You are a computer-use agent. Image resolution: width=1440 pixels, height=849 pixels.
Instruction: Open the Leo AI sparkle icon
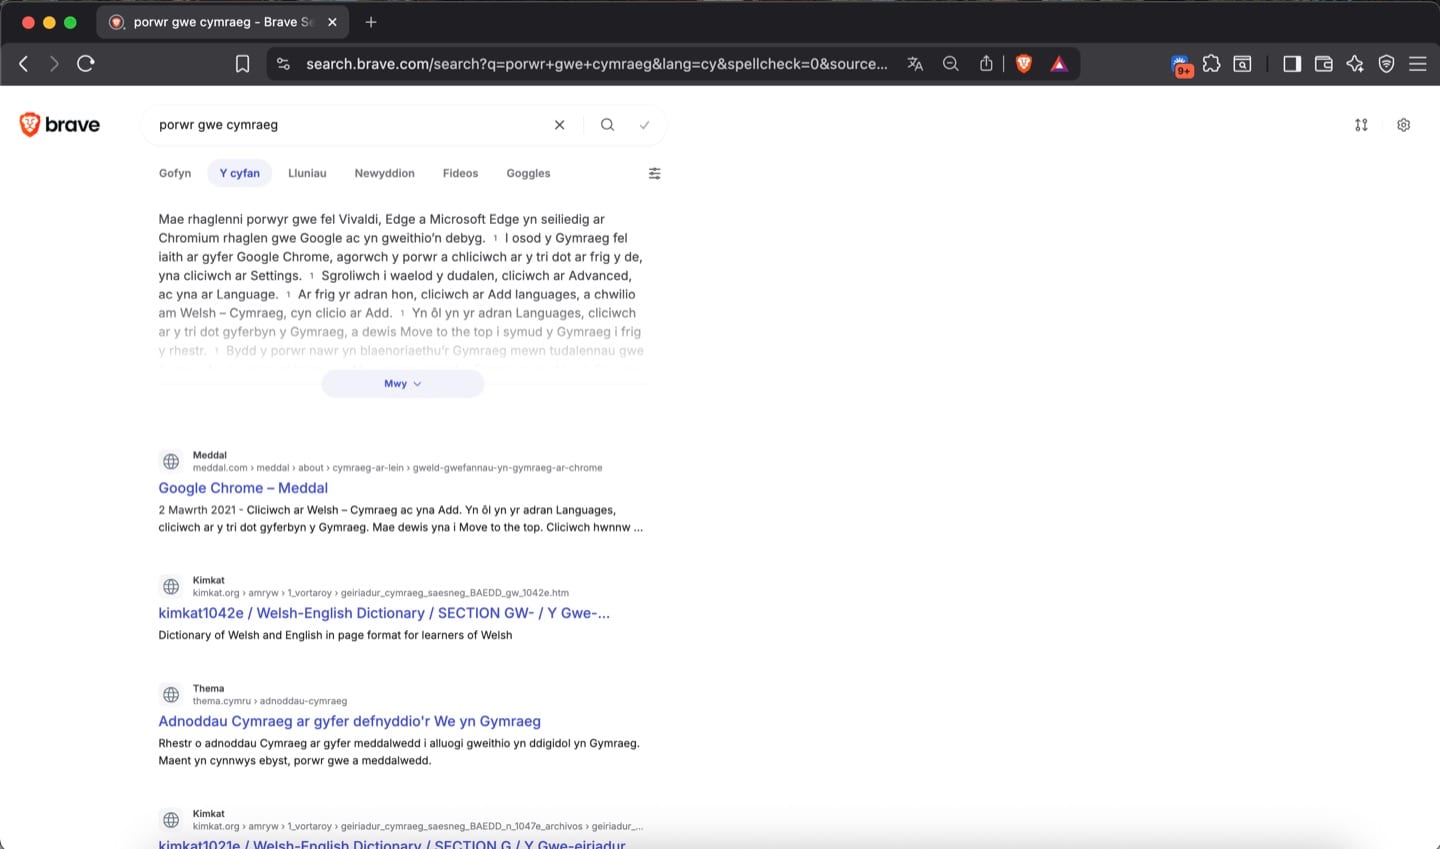pyautogui.click(x=1355, y=64)
